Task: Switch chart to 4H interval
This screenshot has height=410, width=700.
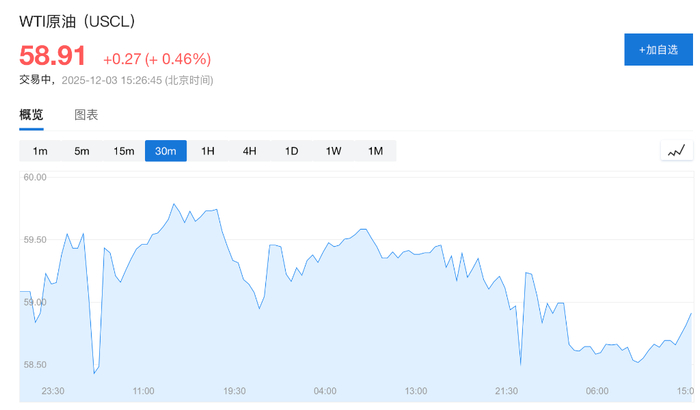Action: (250, 151)
